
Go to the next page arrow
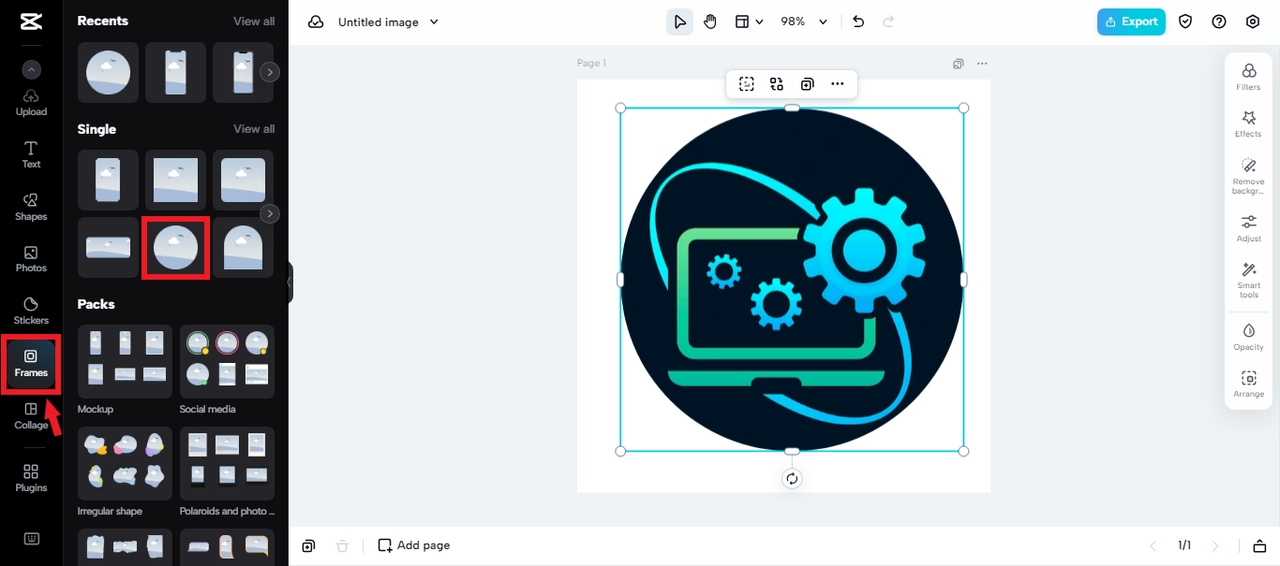[1215, 546]
